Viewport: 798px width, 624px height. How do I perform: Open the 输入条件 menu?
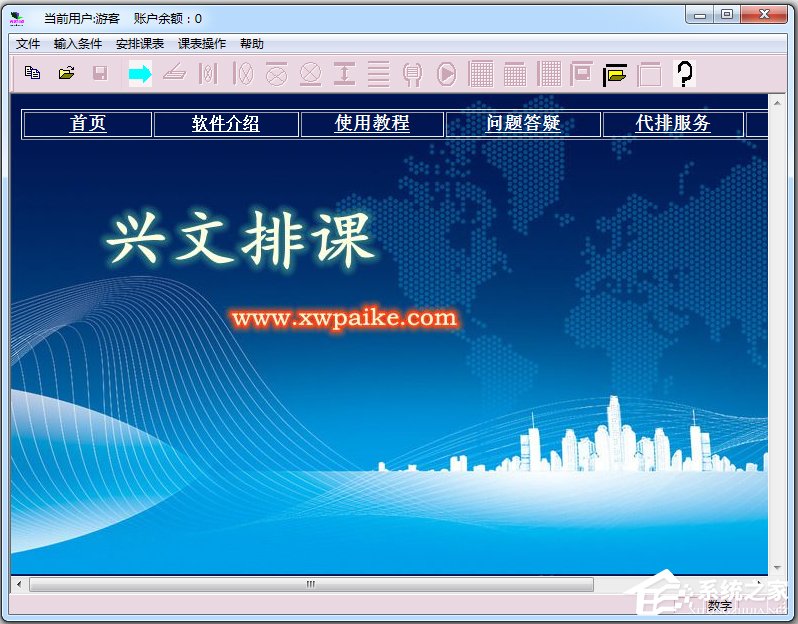(78, 44)
